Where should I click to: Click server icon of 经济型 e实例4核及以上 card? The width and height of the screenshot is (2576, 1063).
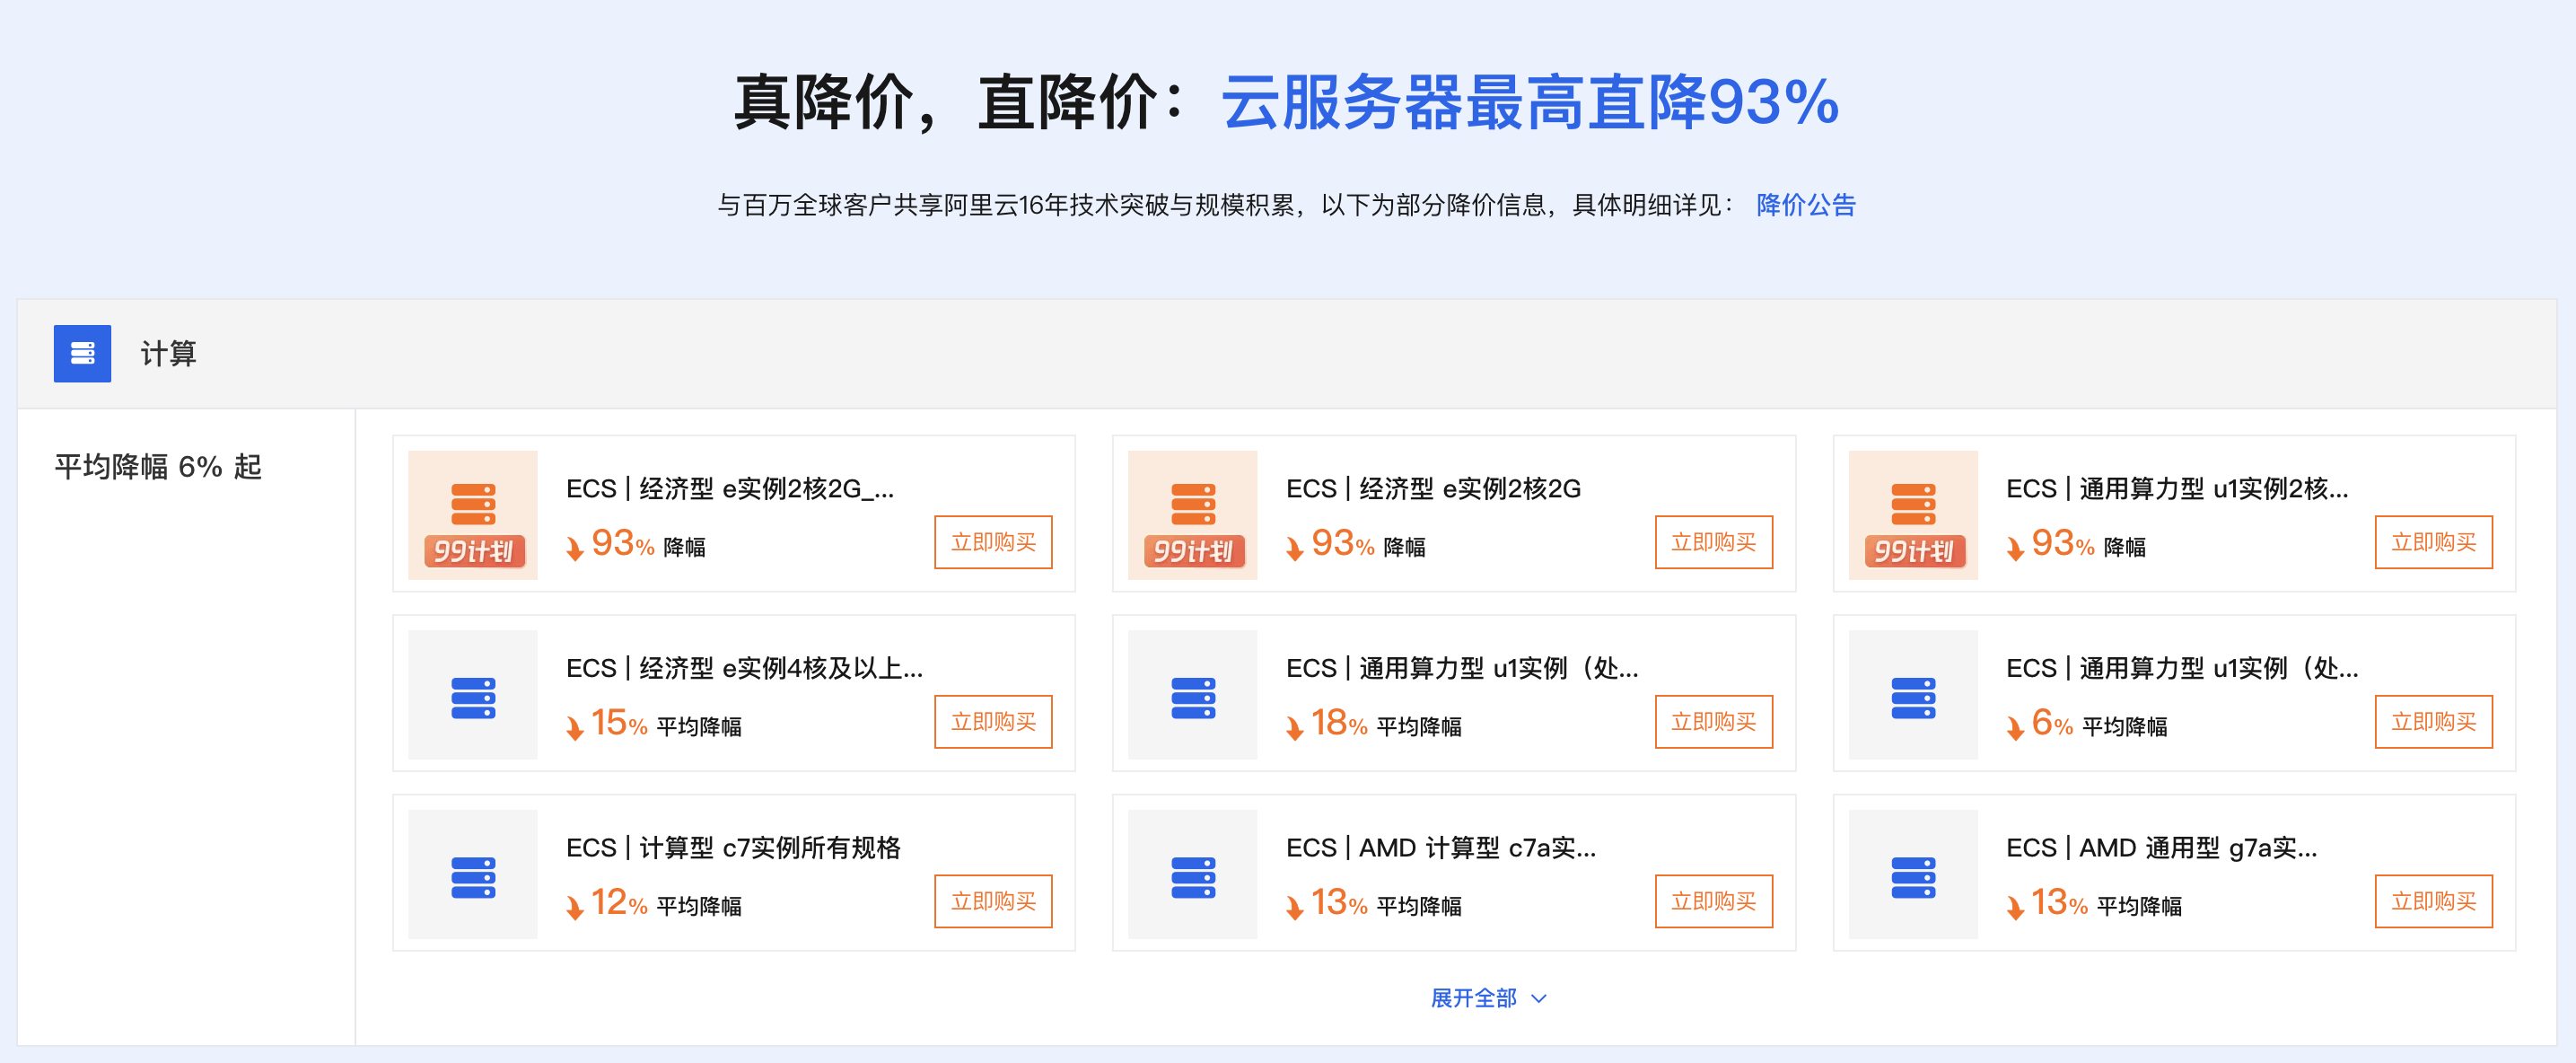click(x=473, y=695)
